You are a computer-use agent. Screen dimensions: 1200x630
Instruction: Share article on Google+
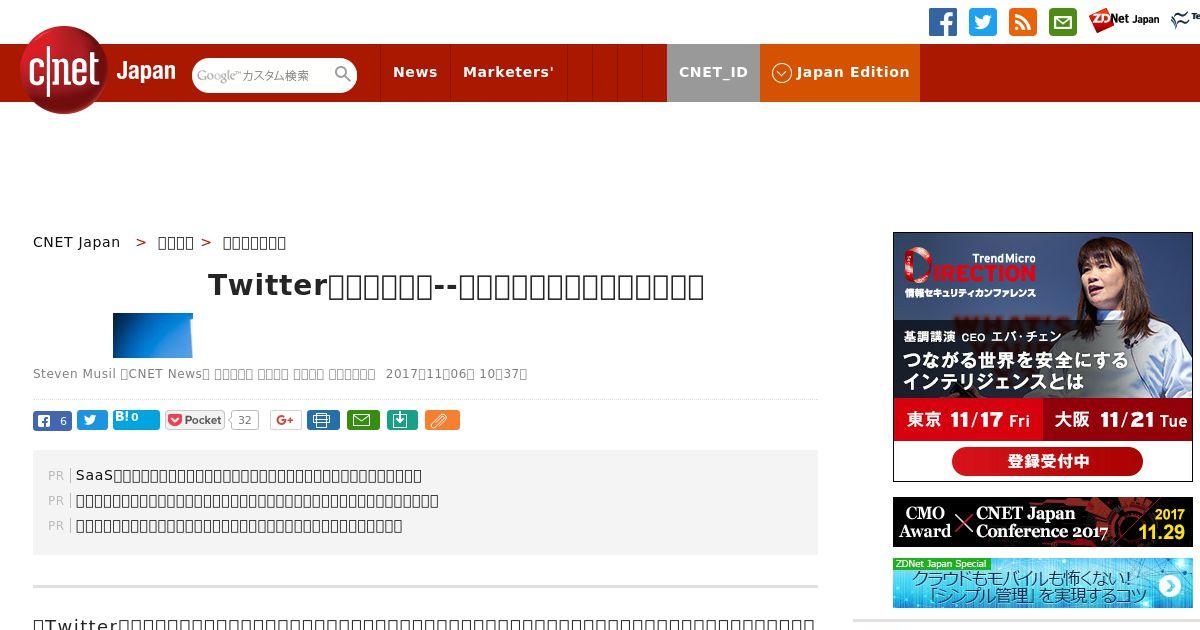coord(285,420)
